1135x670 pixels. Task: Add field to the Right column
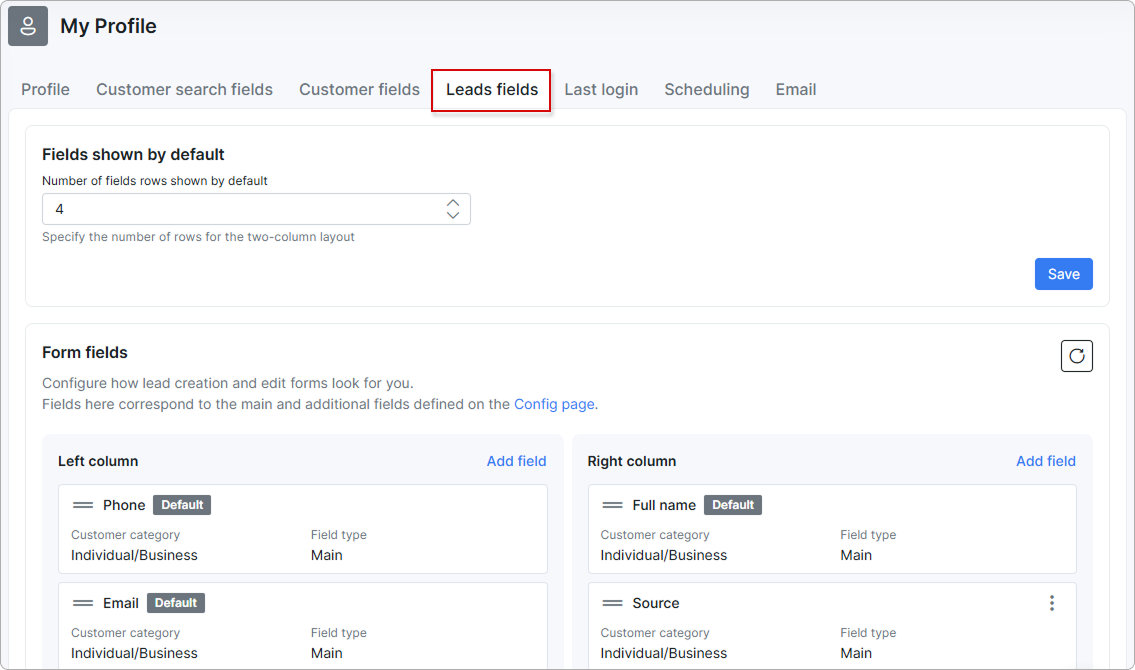1045,461
